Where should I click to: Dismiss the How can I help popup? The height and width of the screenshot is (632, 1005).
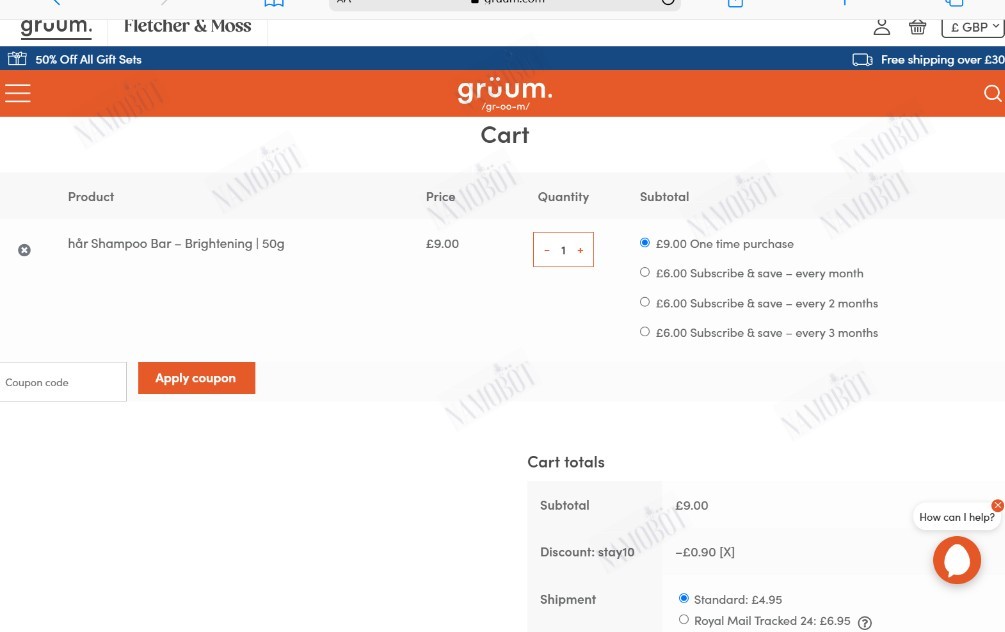(x=997, y=505)
